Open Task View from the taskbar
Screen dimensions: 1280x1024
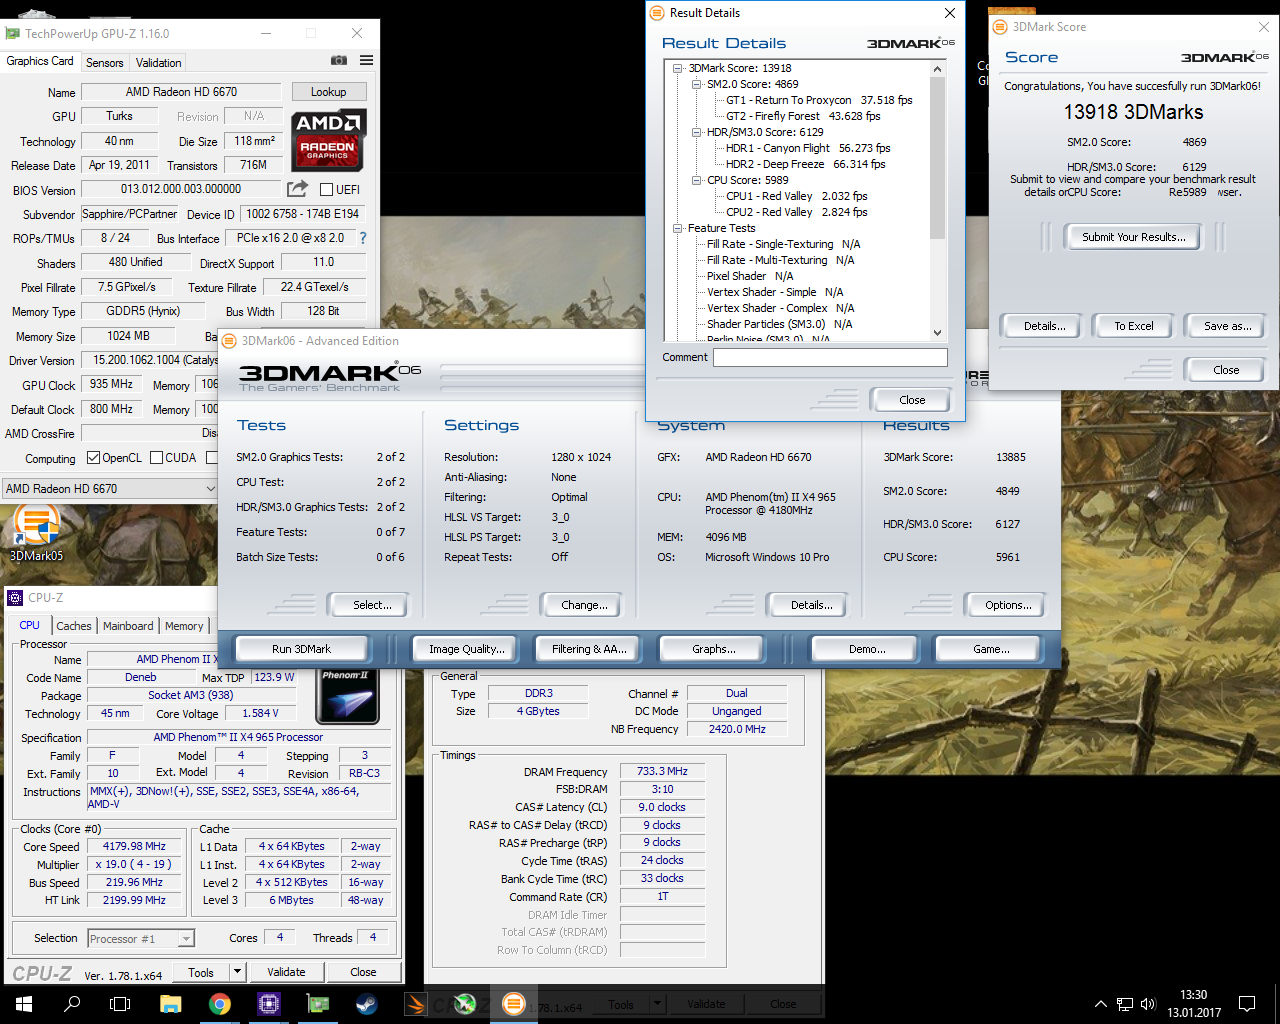[x=120, y=1004]
